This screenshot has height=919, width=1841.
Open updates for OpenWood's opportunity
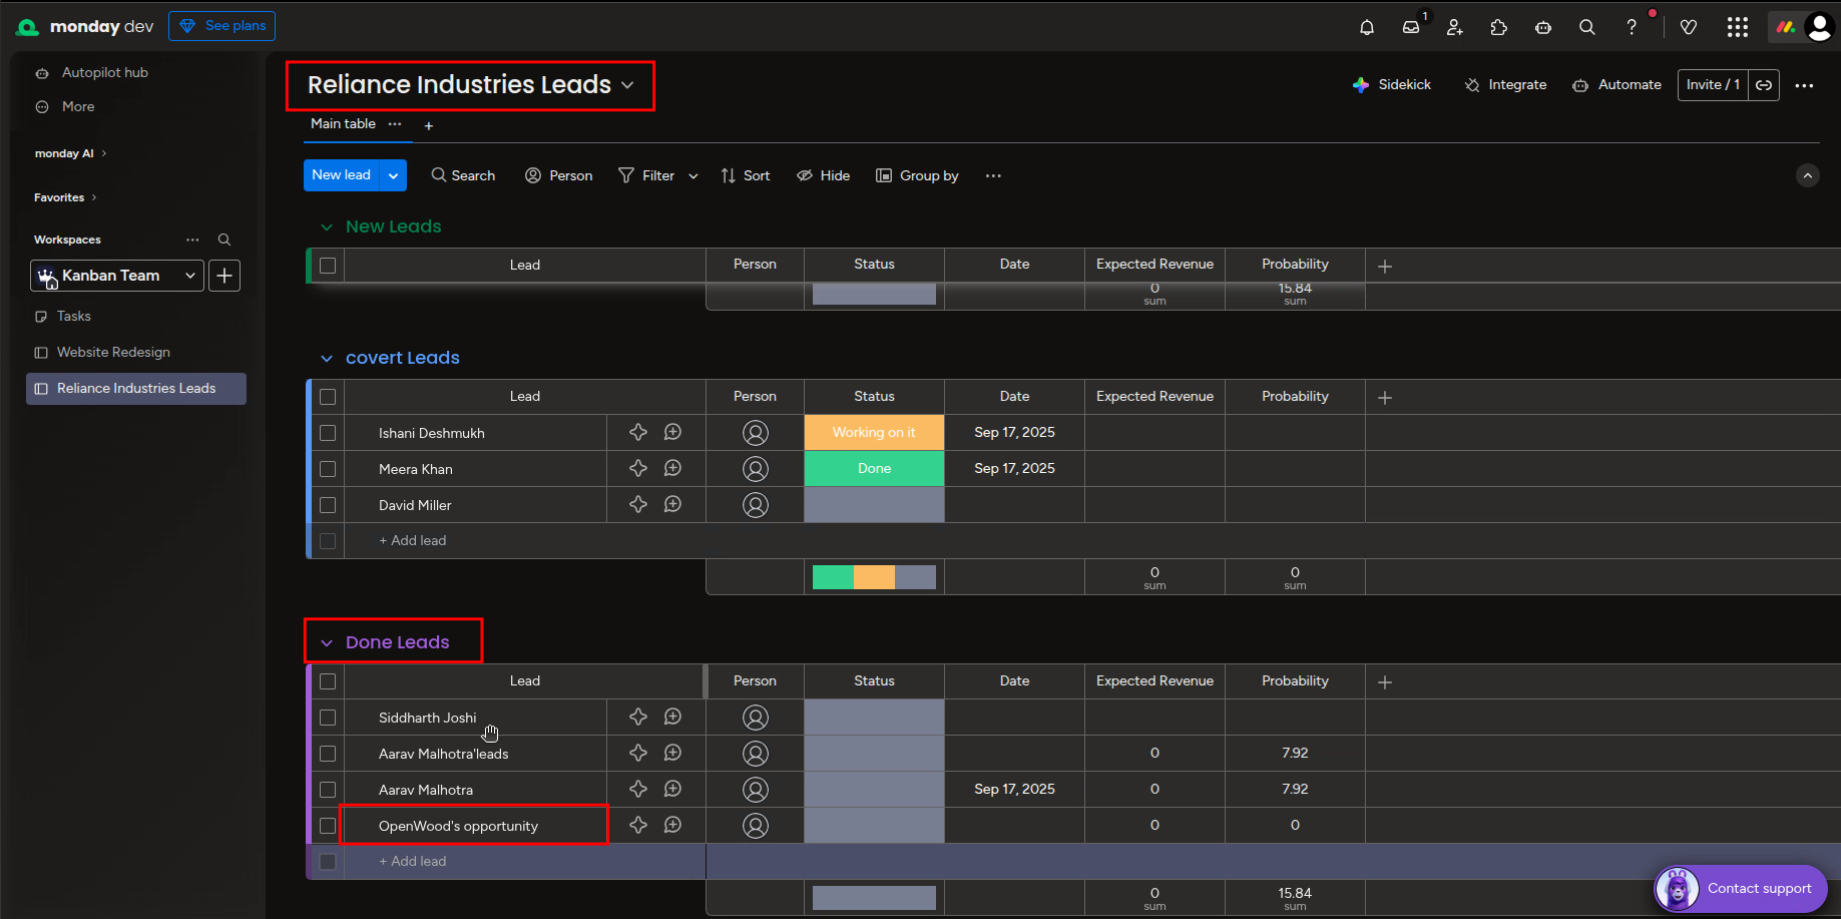tap(673, 825)
